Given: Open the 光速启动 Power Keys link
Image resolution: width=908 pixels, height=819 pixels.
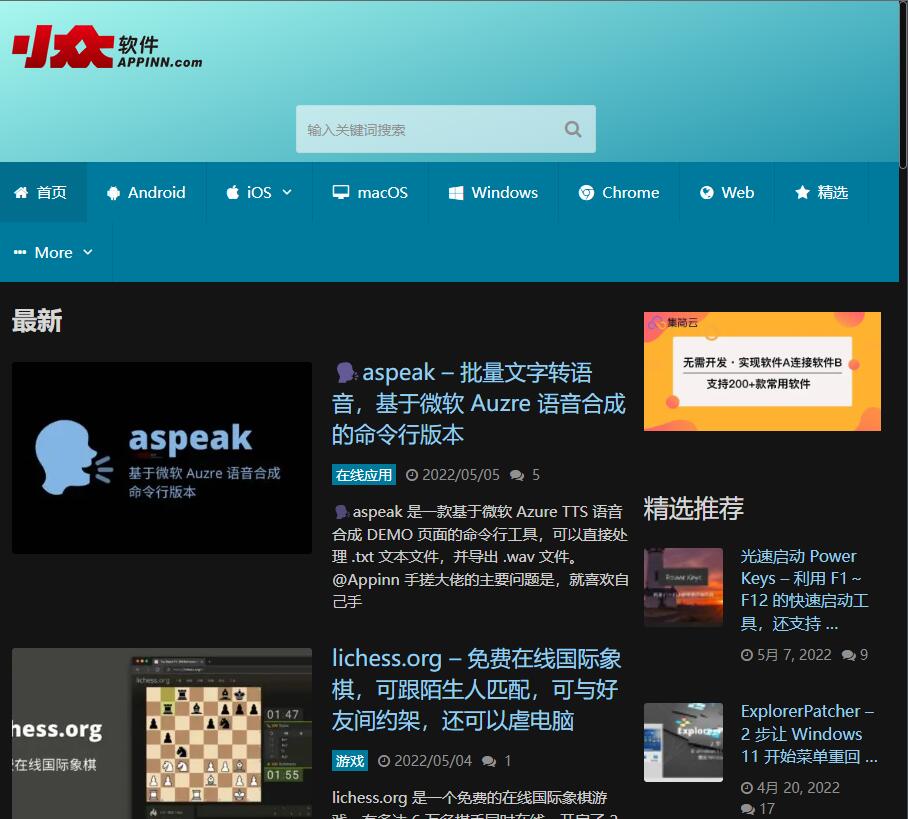Looking at the screenshot, I should point(804,590).
